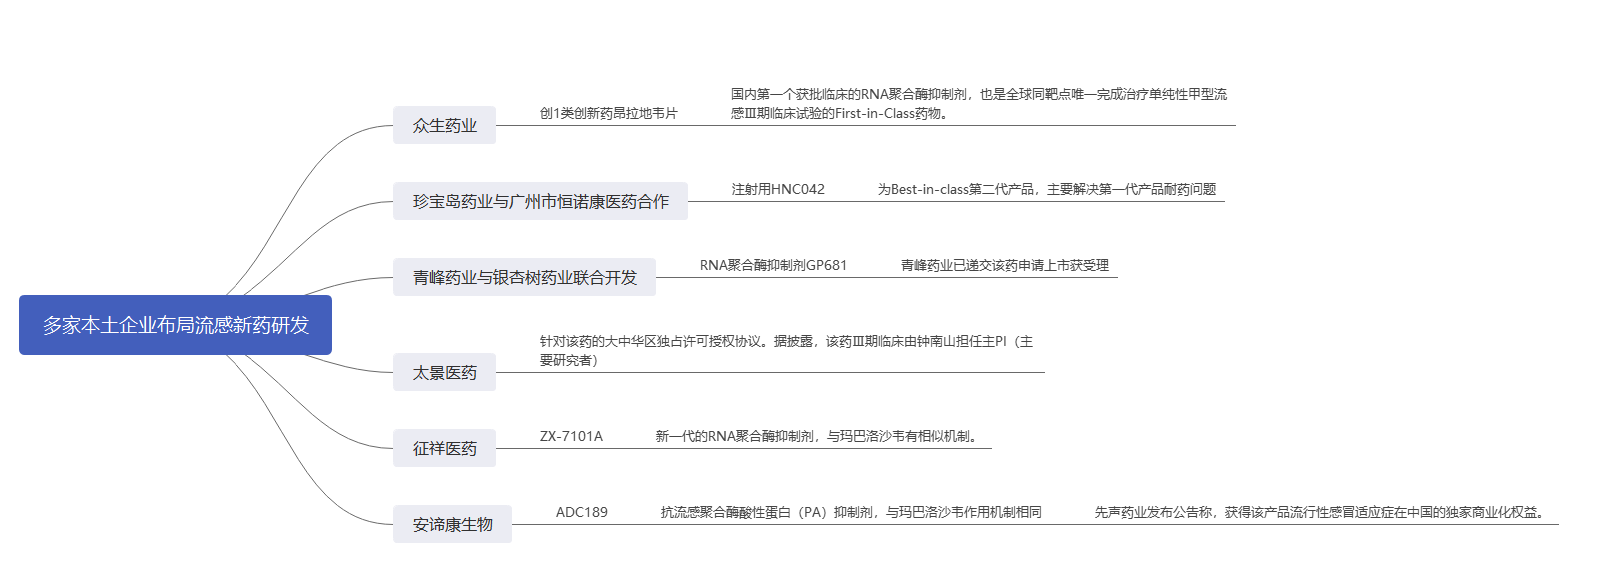The width and height of the screenshot is (1598, 583).
Task: Select the 大中华区独占许可授权协议 description text
Action: coord(786,351)
